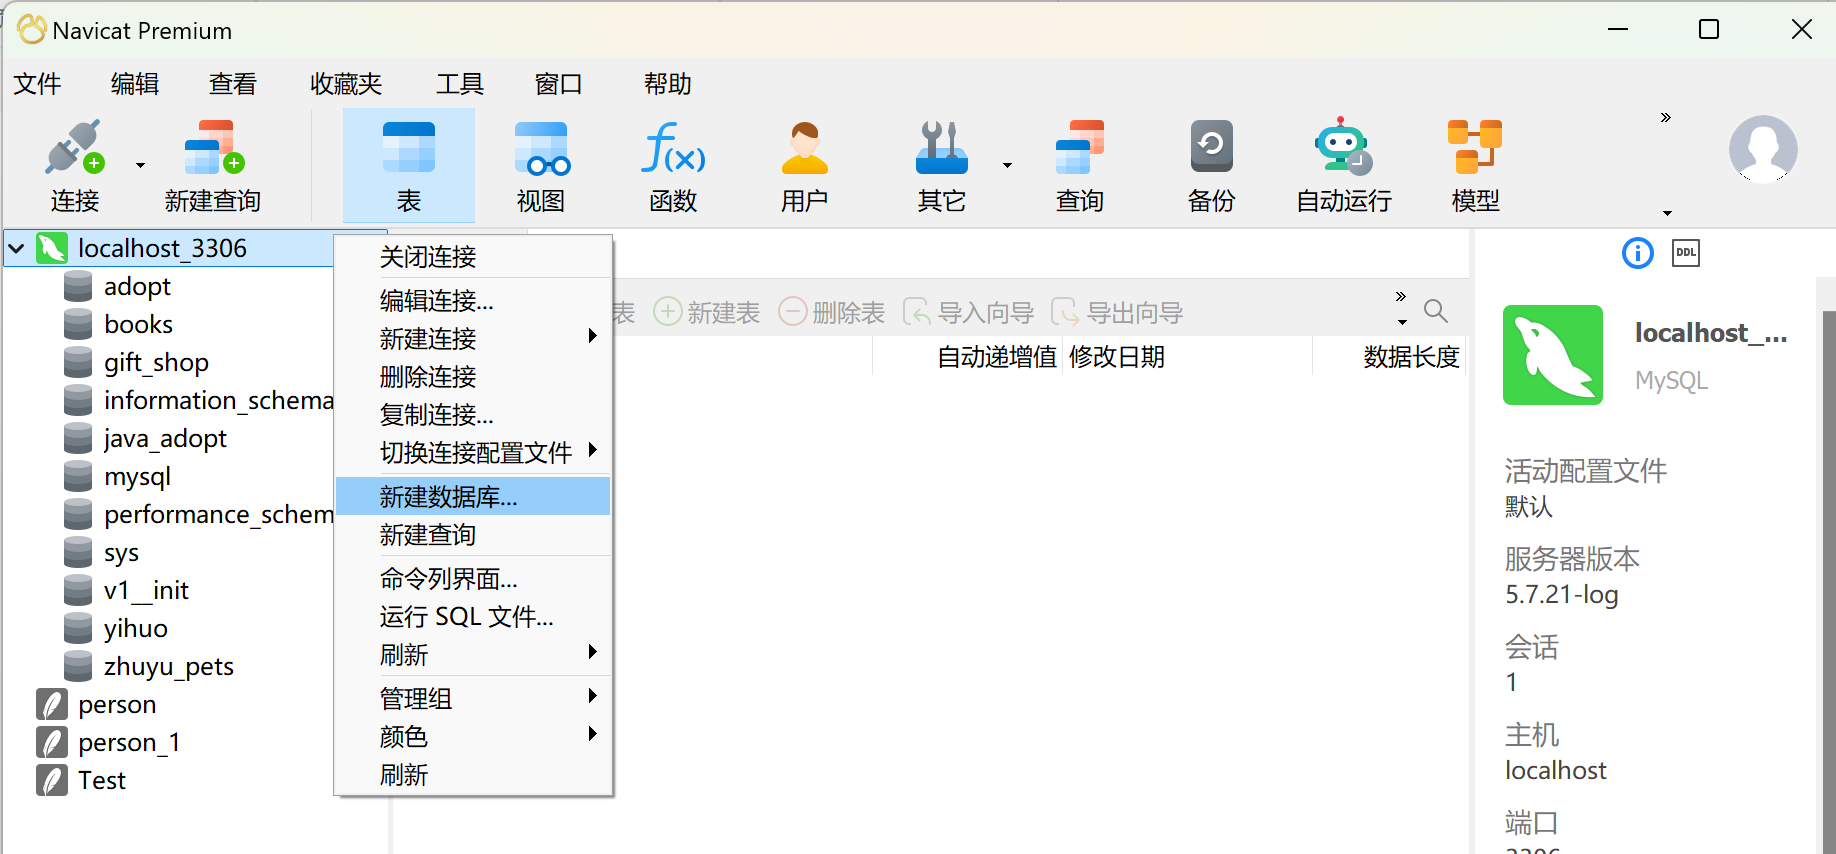
Task: Open the 其它 tools toolbar button
Action: tap(942, 166)
